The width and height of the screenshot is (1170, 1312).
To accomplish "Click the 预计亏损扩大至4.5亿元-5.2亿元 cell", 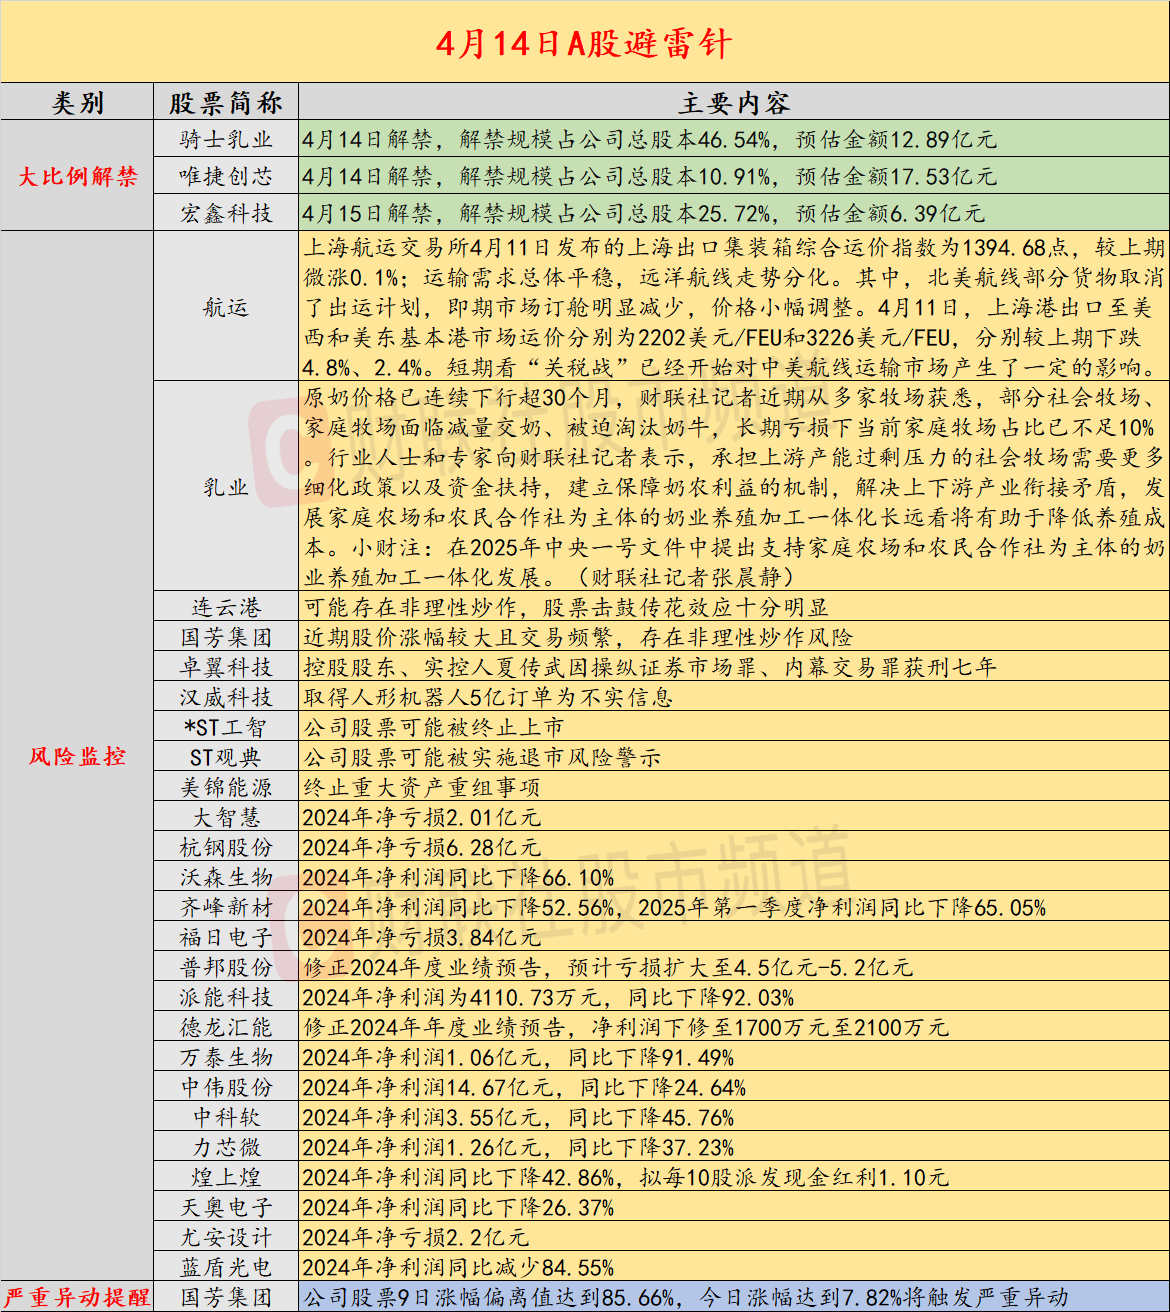I will 734,967.
